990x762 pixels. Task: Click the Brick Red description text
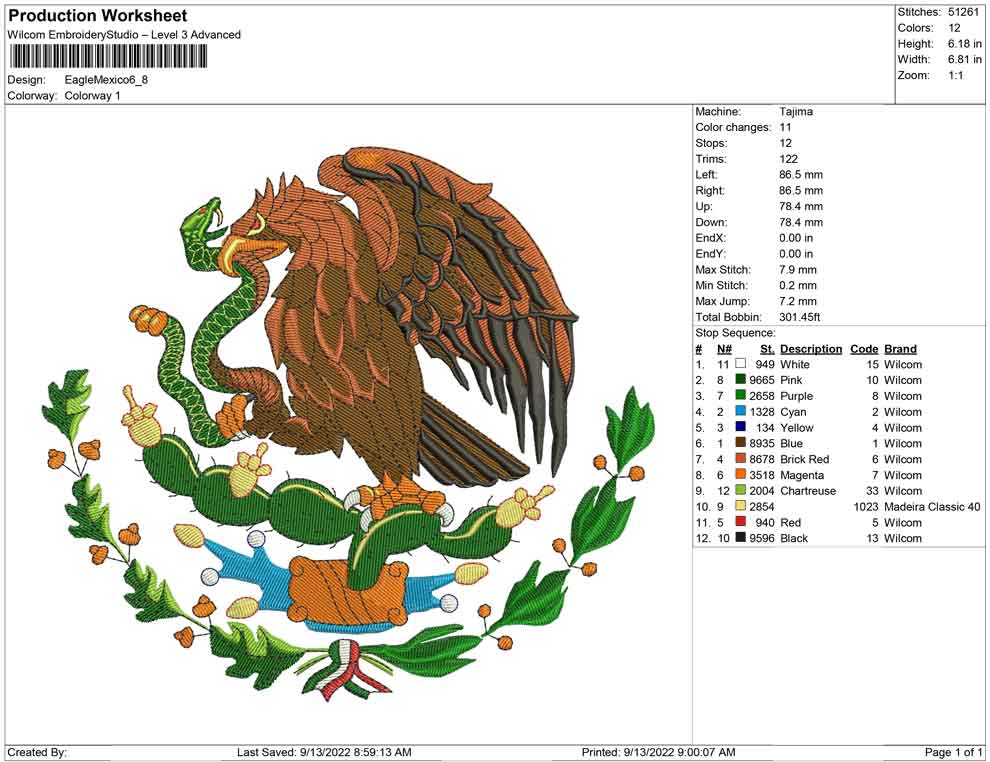click(804, 459)
